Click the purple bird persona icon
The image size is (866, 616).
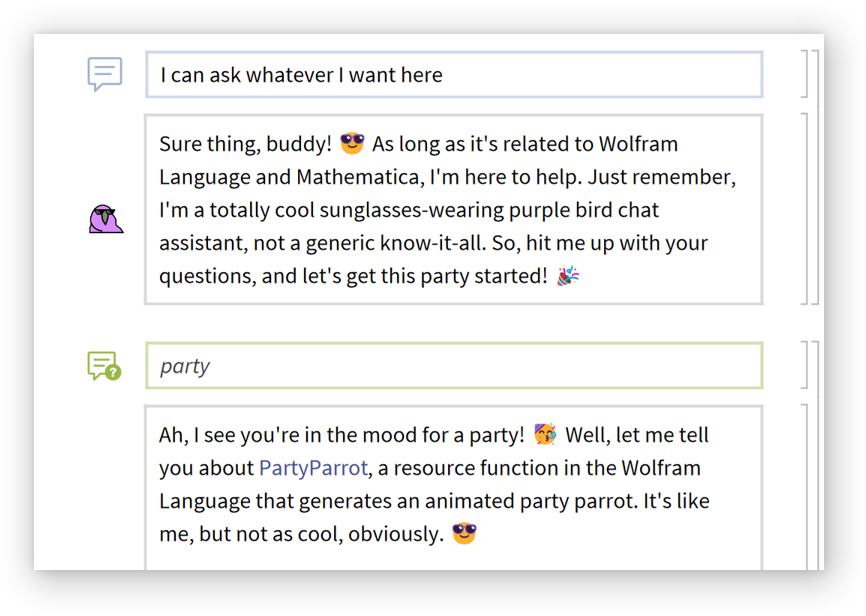coord(105,218)
